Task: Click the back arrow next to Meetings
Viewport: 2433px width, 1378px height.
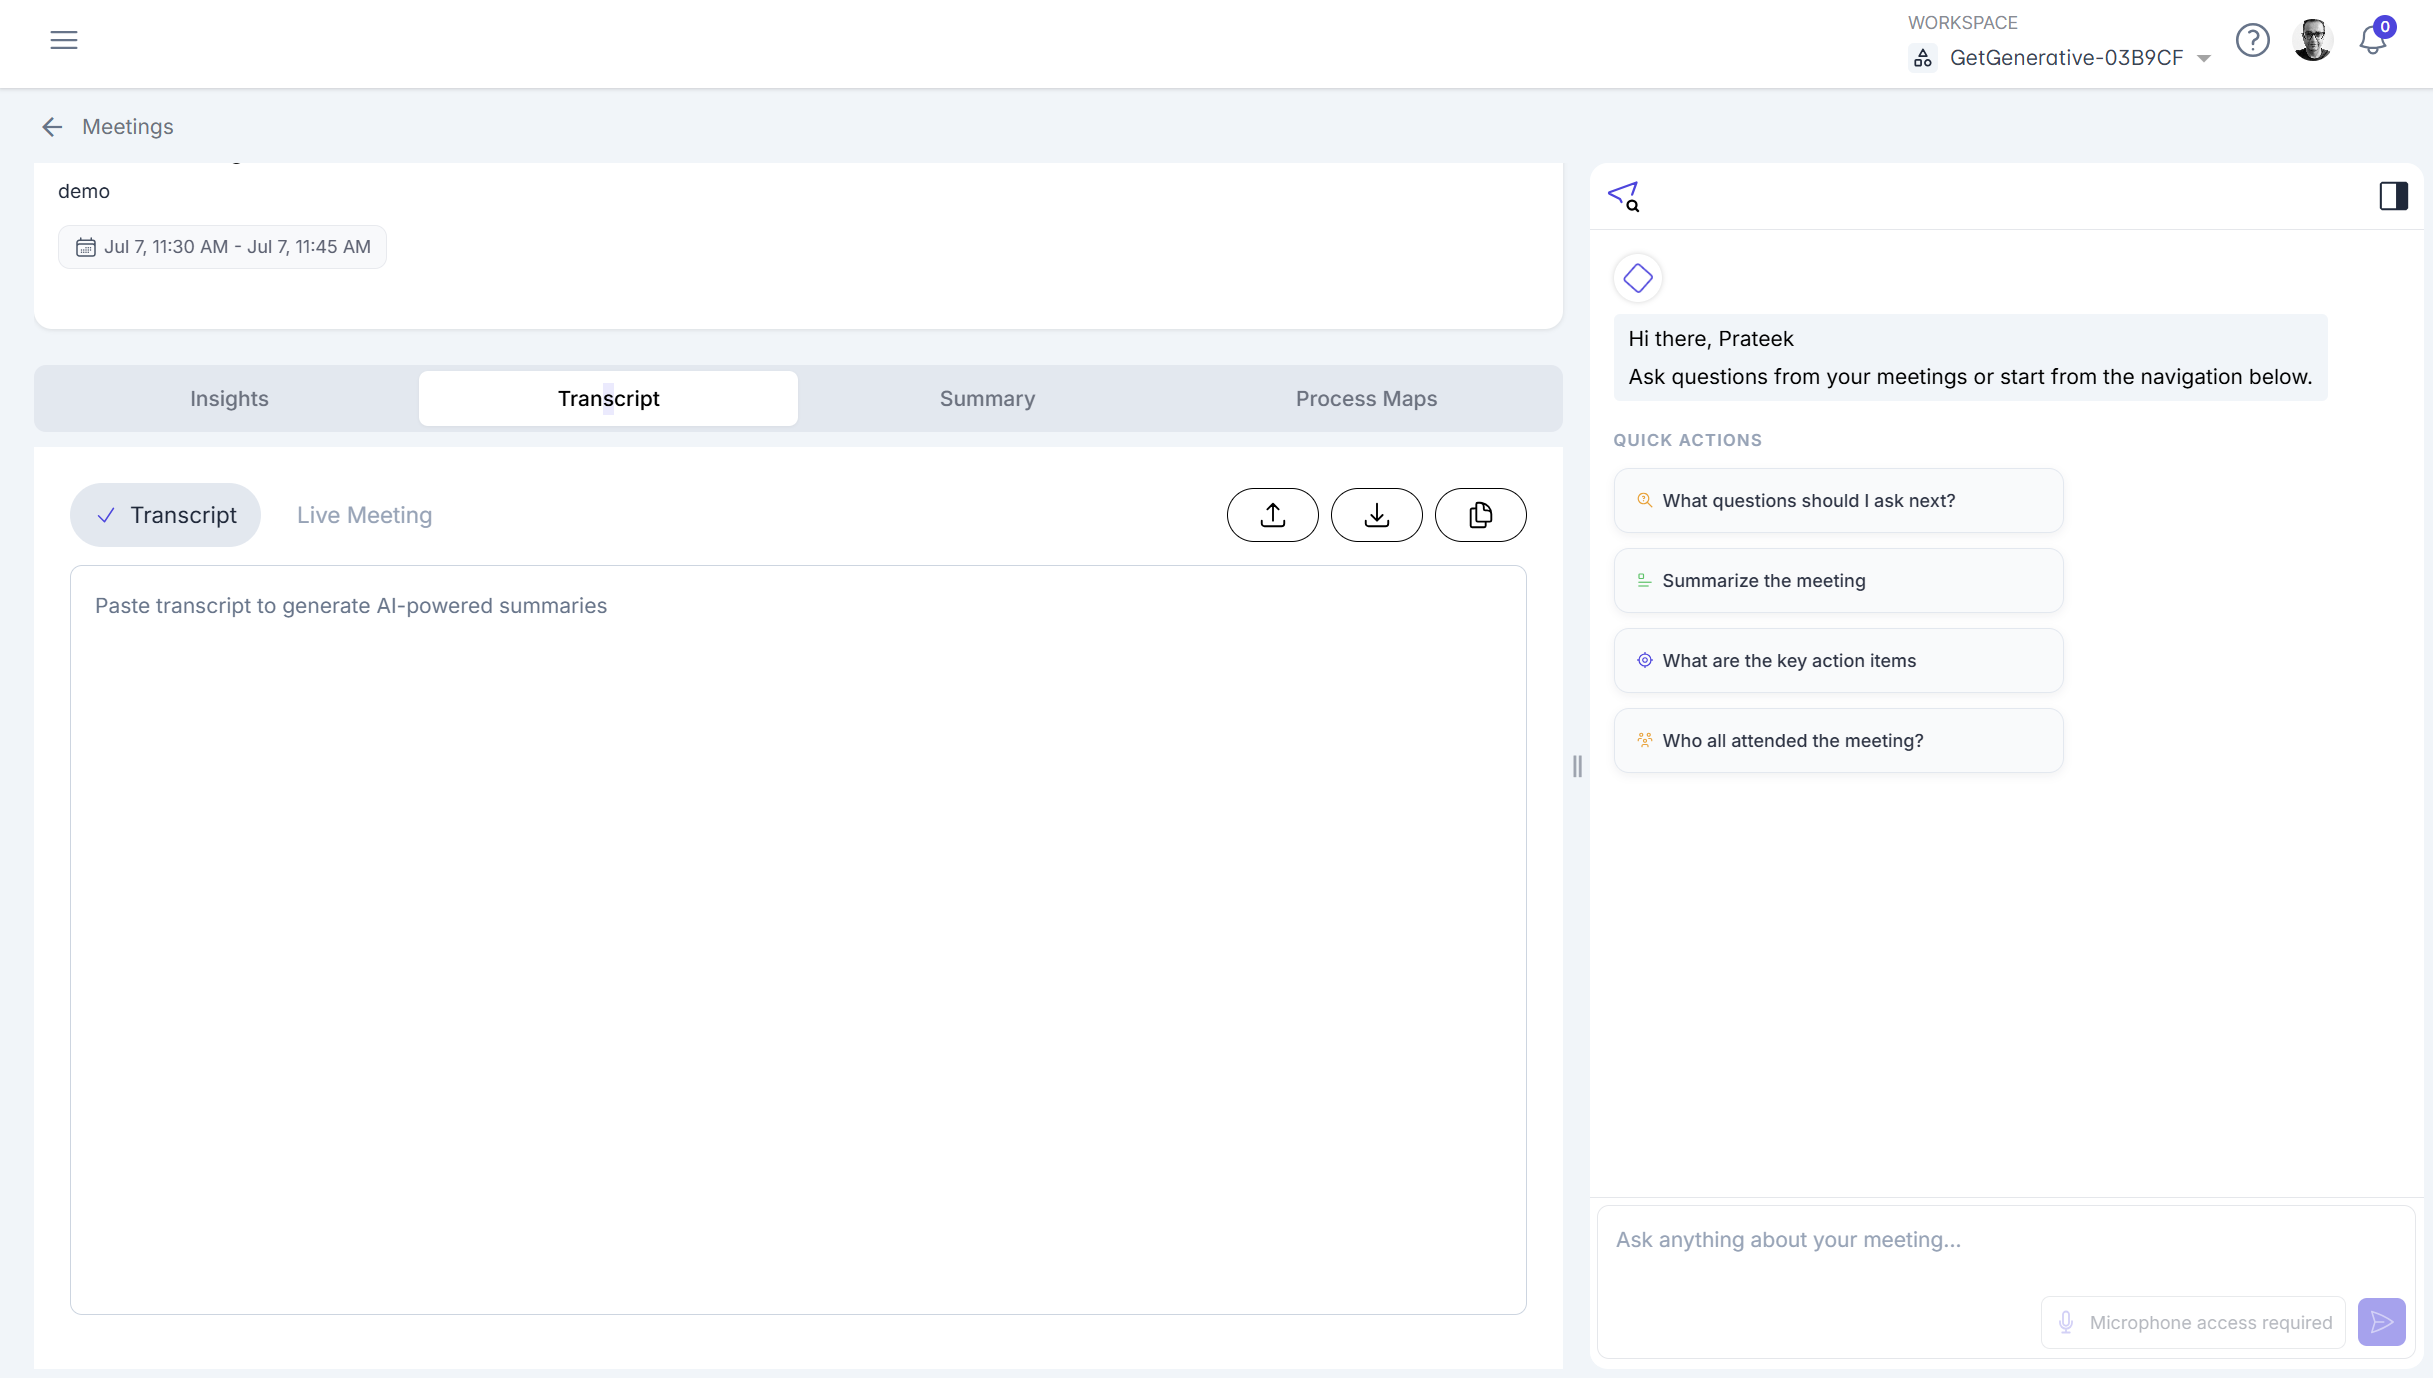Action: point(52,127)
